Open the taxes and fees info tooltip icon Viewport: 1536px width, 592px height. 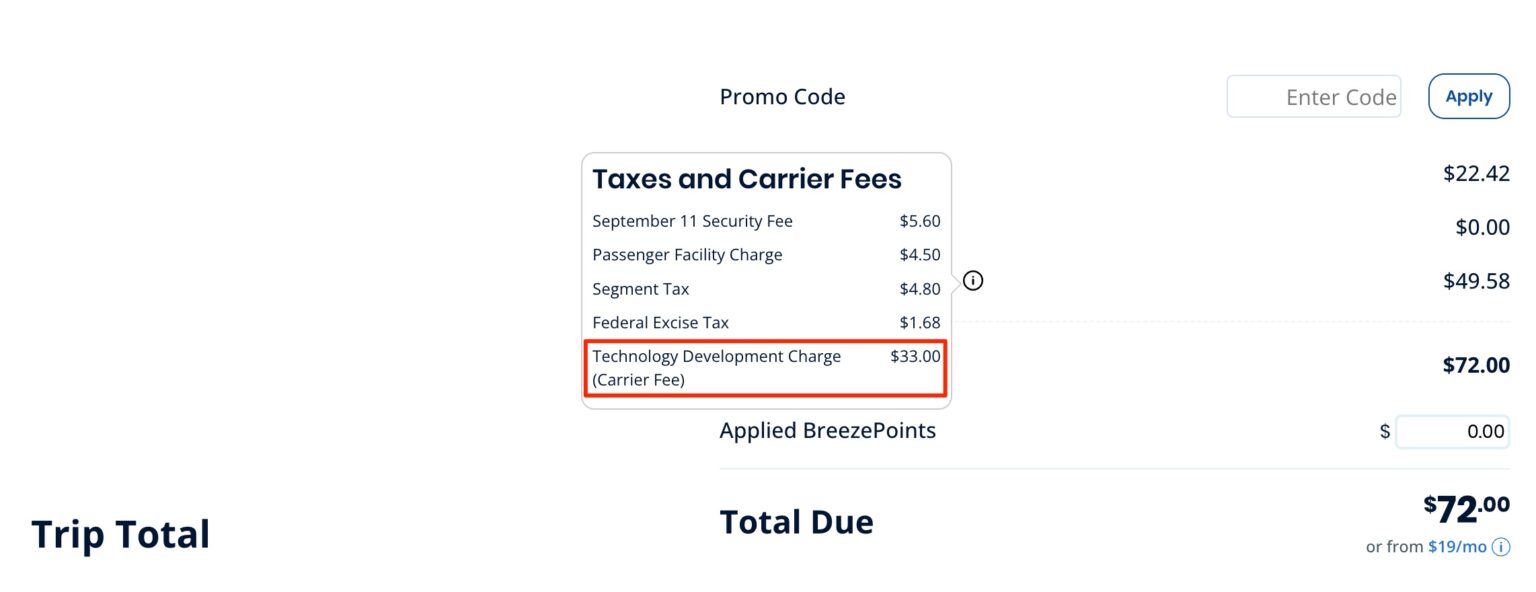pyautogui.click(x=971, y=281)
